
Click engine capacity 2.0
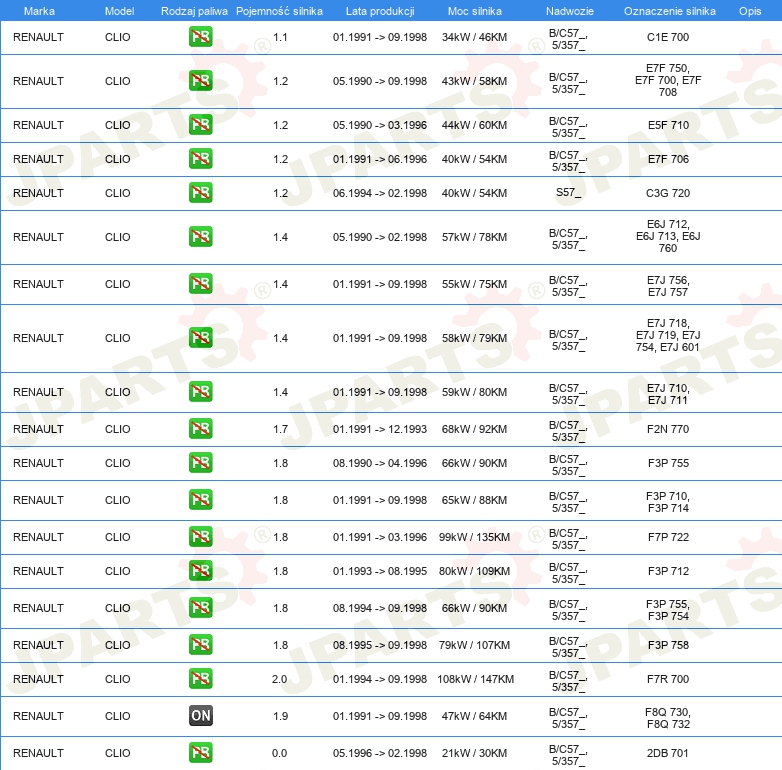pyautogui.click(x=279, y=679)
